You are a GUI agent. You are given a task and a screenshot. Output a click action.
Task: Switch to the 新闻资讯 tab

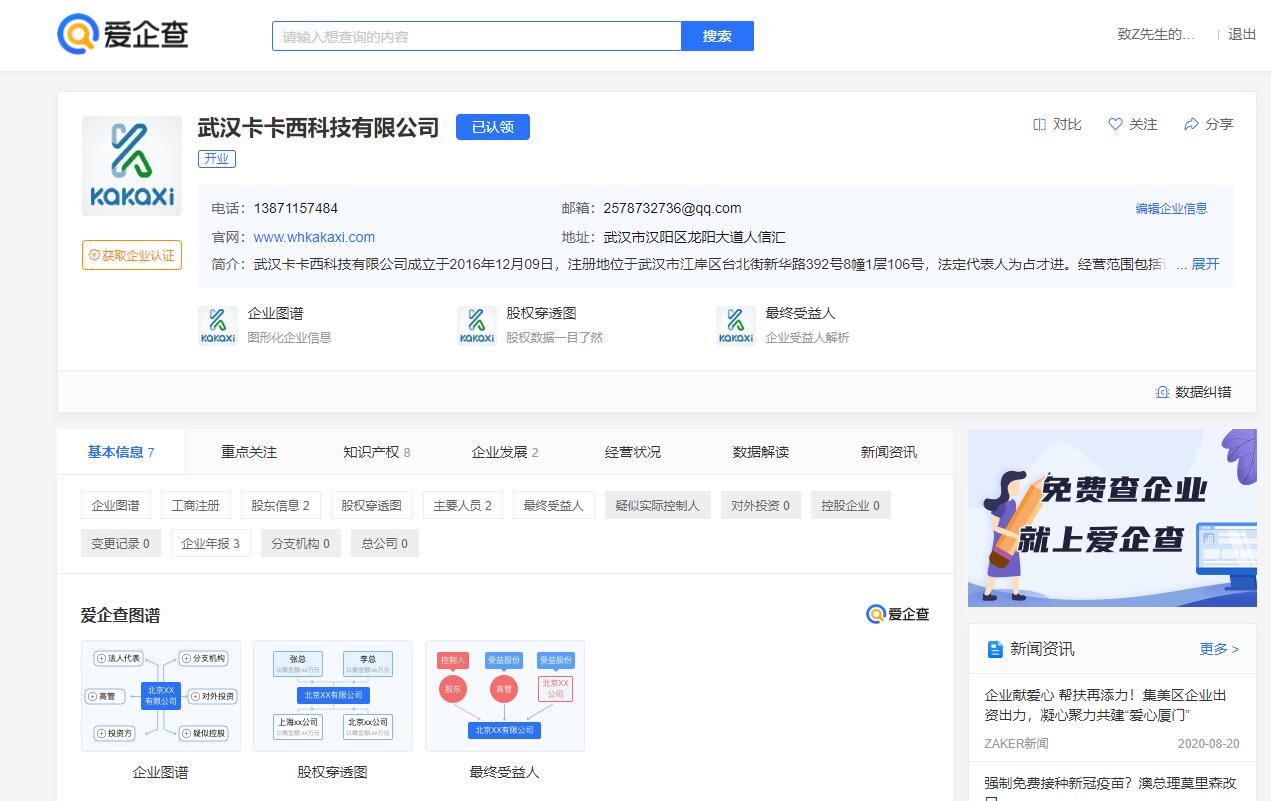pyautogui.click(x=889, y=452)
